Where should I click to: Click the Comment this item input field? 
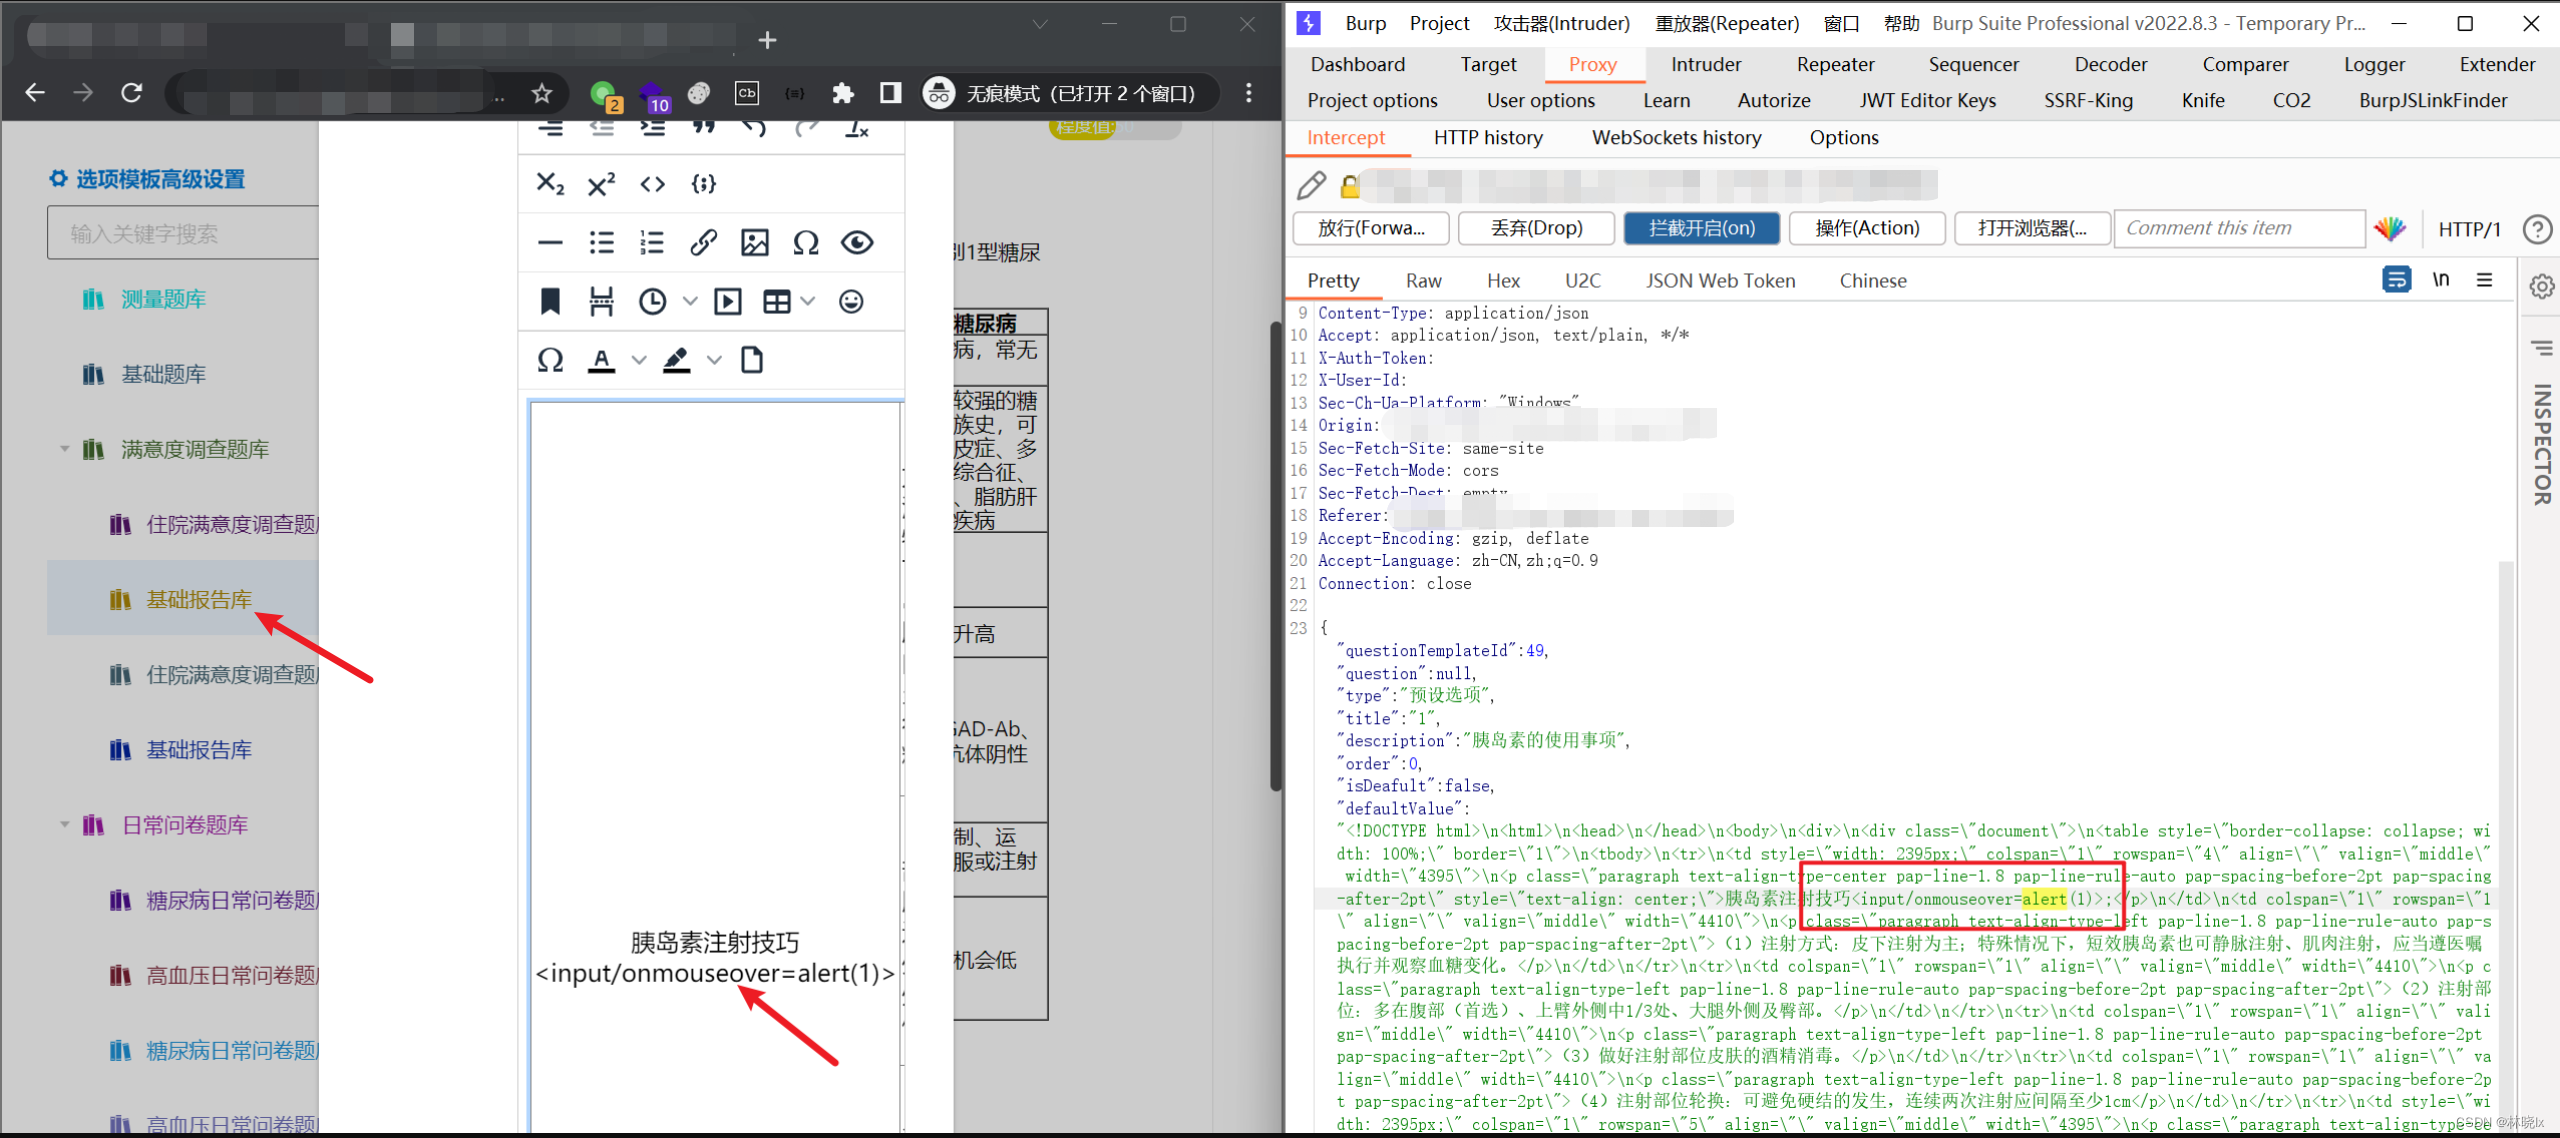2240,228
